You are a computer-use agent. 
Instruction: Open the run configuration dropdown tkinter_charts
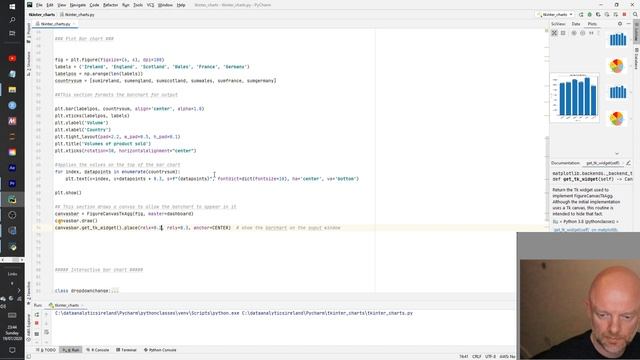[556, 15]
